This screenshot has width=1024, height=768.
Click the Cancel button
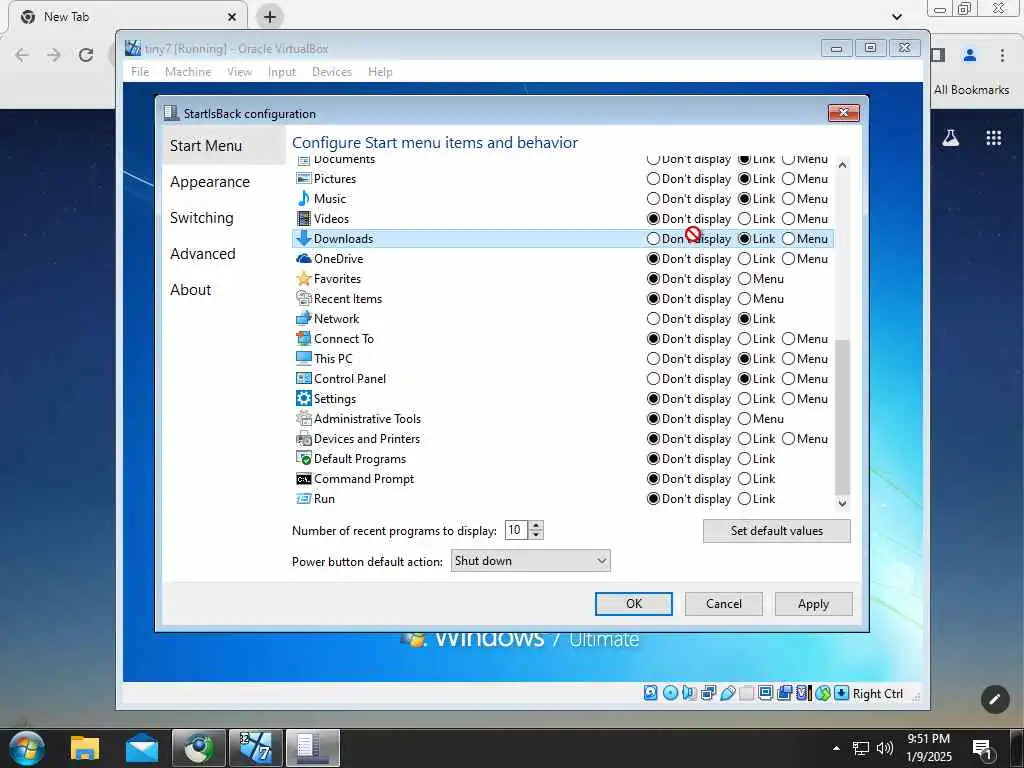724,603
